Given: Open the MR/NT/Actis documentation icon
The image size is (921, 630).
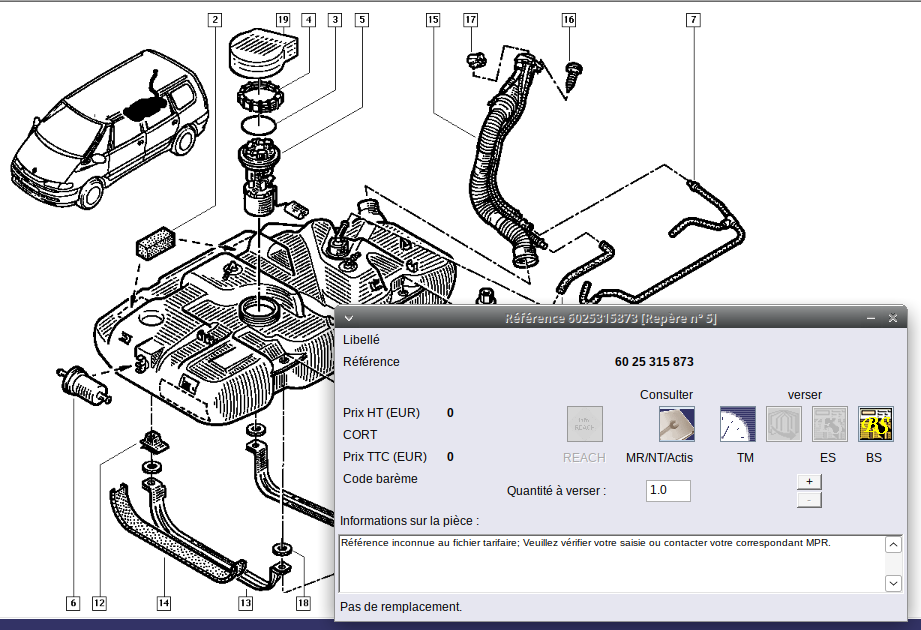Looking at the screenshot, I should tap(676, 424).
